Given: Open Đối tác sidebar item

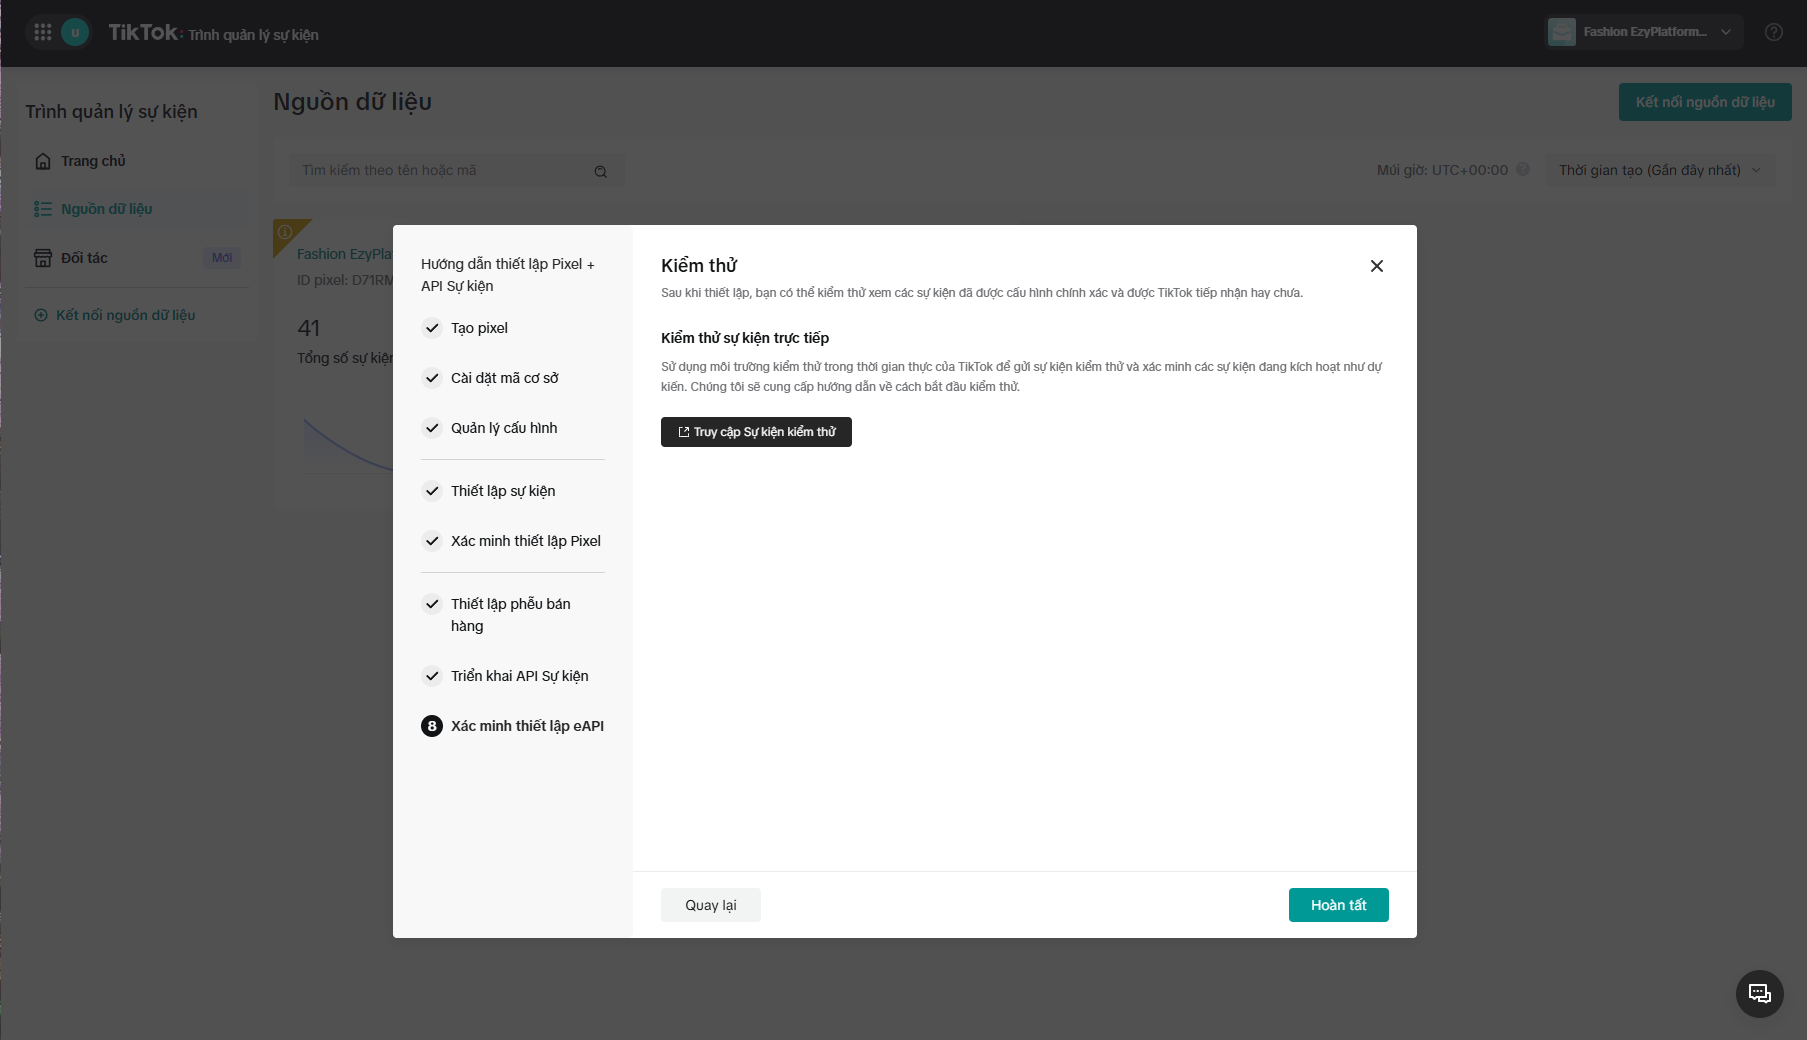Looking at the screenshot, I should tap(137, 258).
